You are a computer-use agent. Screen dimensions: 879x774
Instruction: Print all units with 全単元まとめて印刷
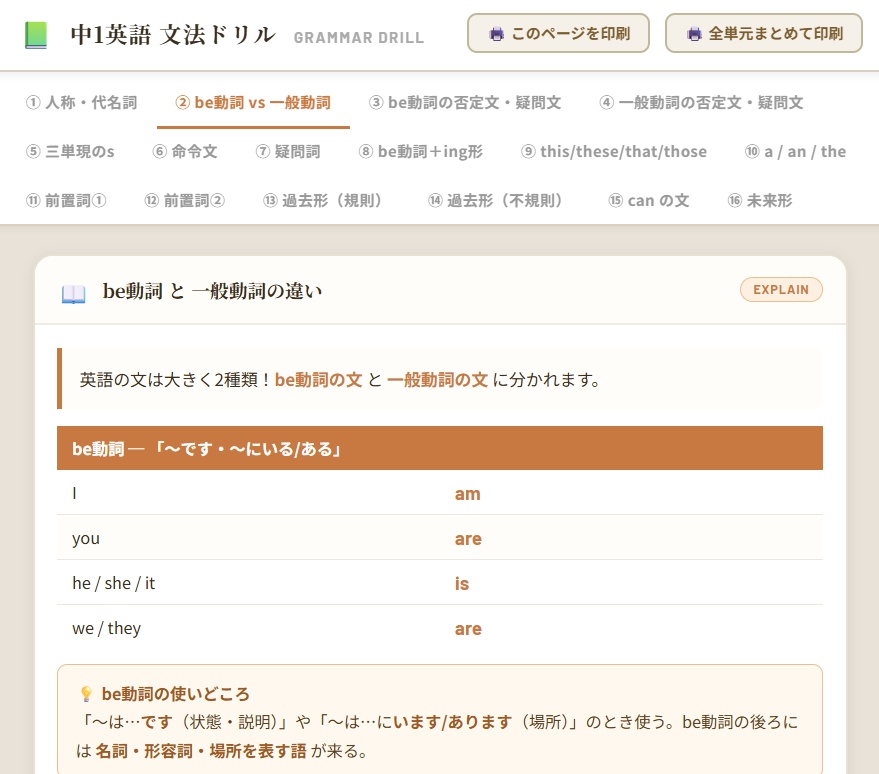click(764, 34)
